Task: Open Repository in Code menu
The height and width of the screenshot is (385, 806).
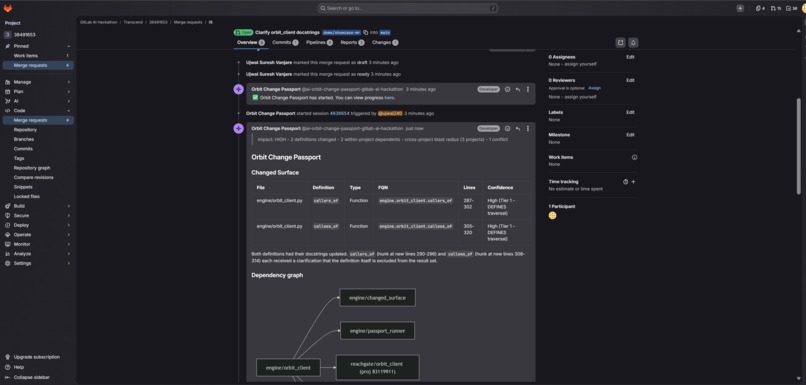Action: point(38,130)
